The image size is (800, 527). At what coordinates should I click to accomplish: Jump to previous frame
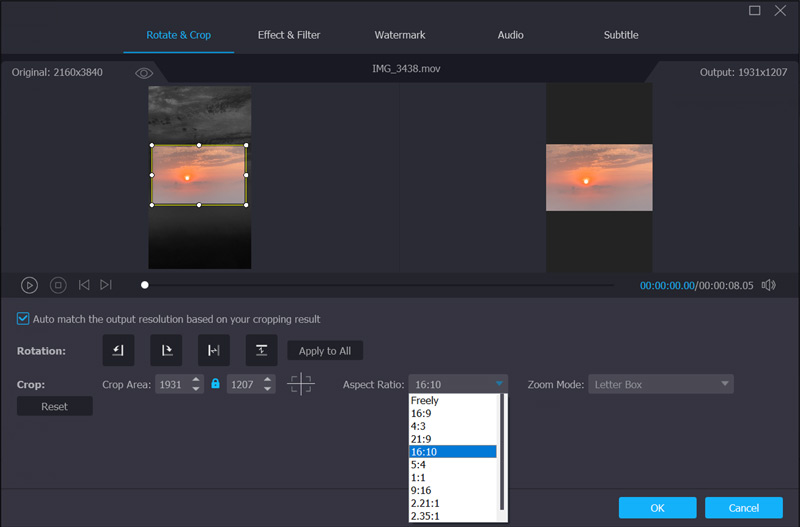tap(84, 285)
